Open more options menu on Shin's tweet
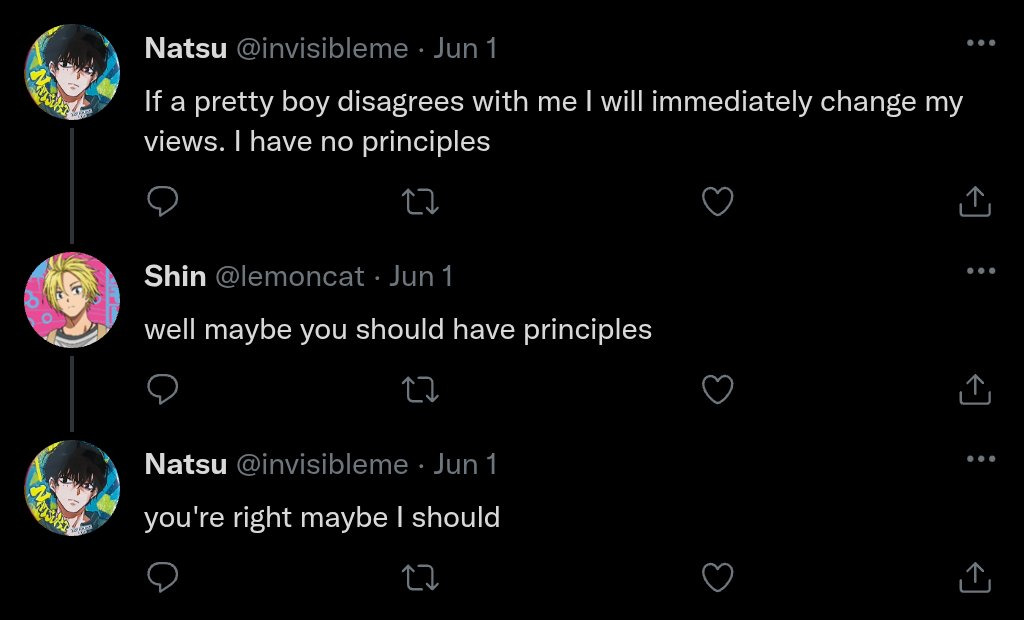The image size is (1024, 620). [x=980, y=271]
